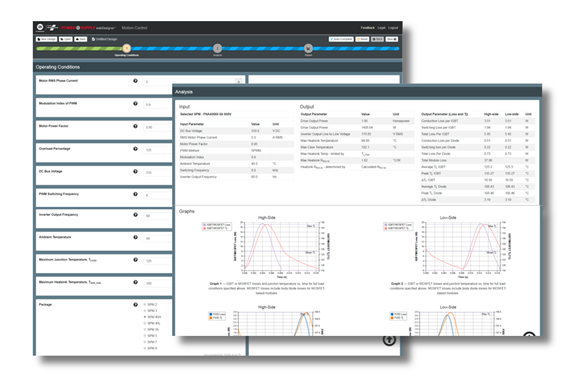Click the New Design button
This screenshot has height=391, width=570.
coord(47,39)
